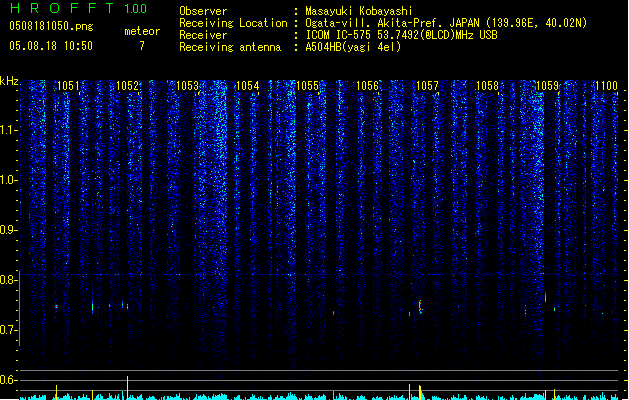Click the red meteor echo near 1052
This screenshot has height=400, width=629.
[128, 306]
